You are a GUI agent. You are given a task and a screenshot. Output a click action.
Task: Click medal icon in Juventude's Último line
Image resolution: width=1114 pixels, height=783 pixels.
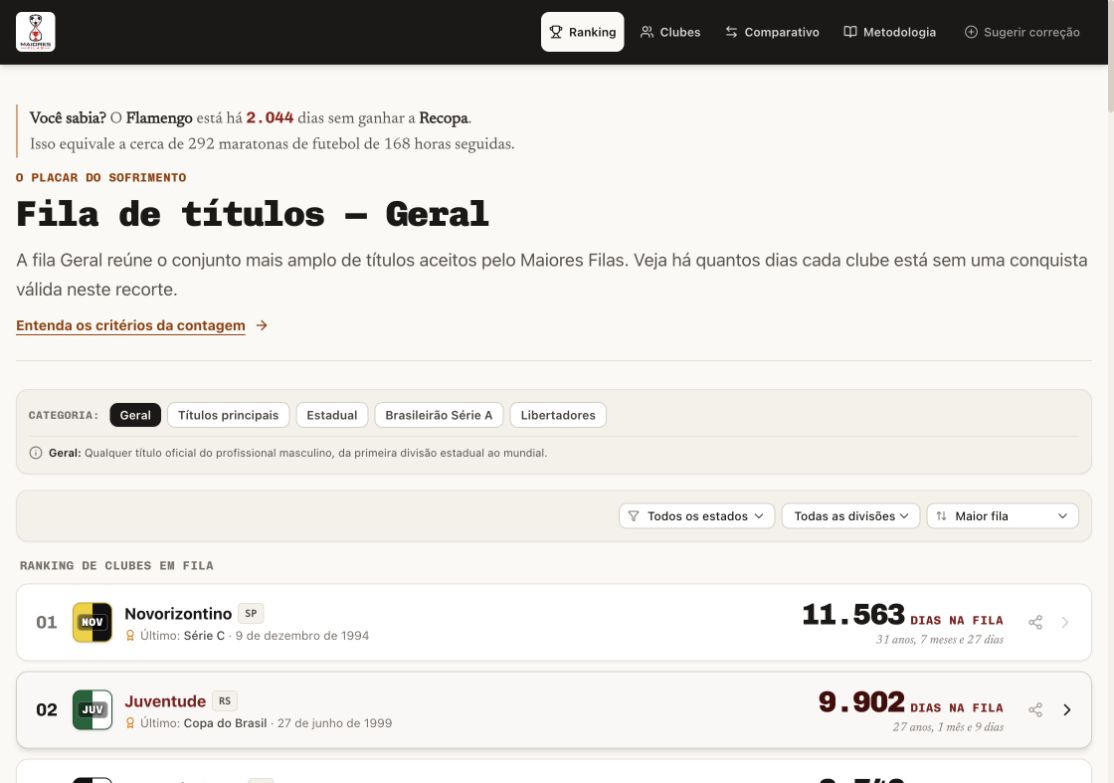(x=130, y=723)
